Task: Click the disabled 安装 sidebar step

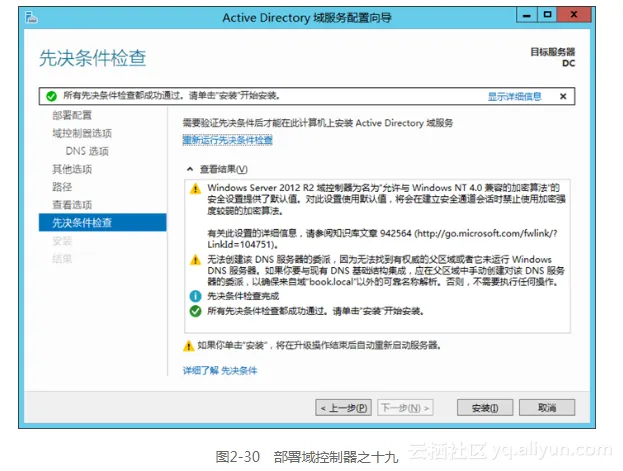Action: coord(62,241)
